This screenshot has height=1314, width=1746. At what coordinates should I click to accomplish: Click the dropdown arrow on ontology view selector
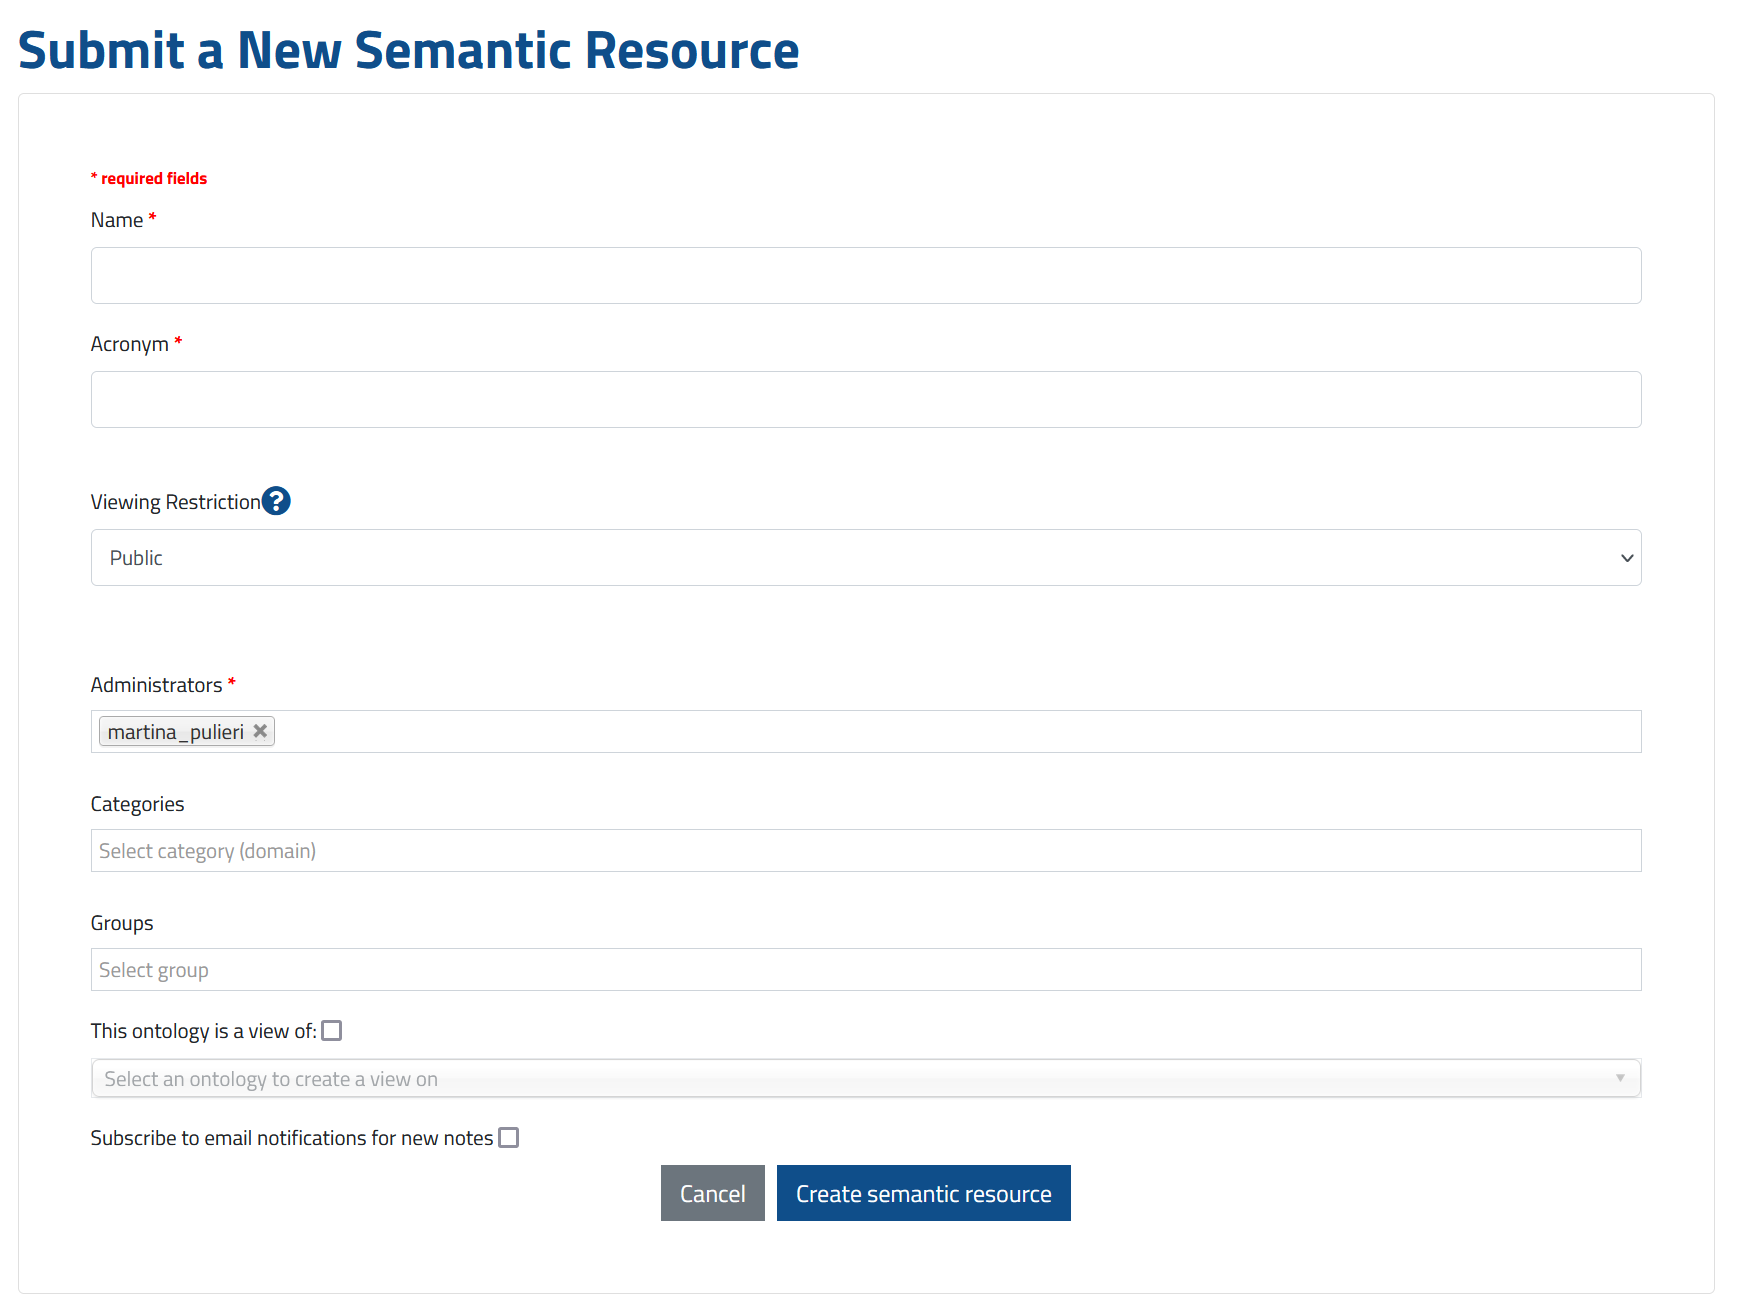pos(1622,1078)
